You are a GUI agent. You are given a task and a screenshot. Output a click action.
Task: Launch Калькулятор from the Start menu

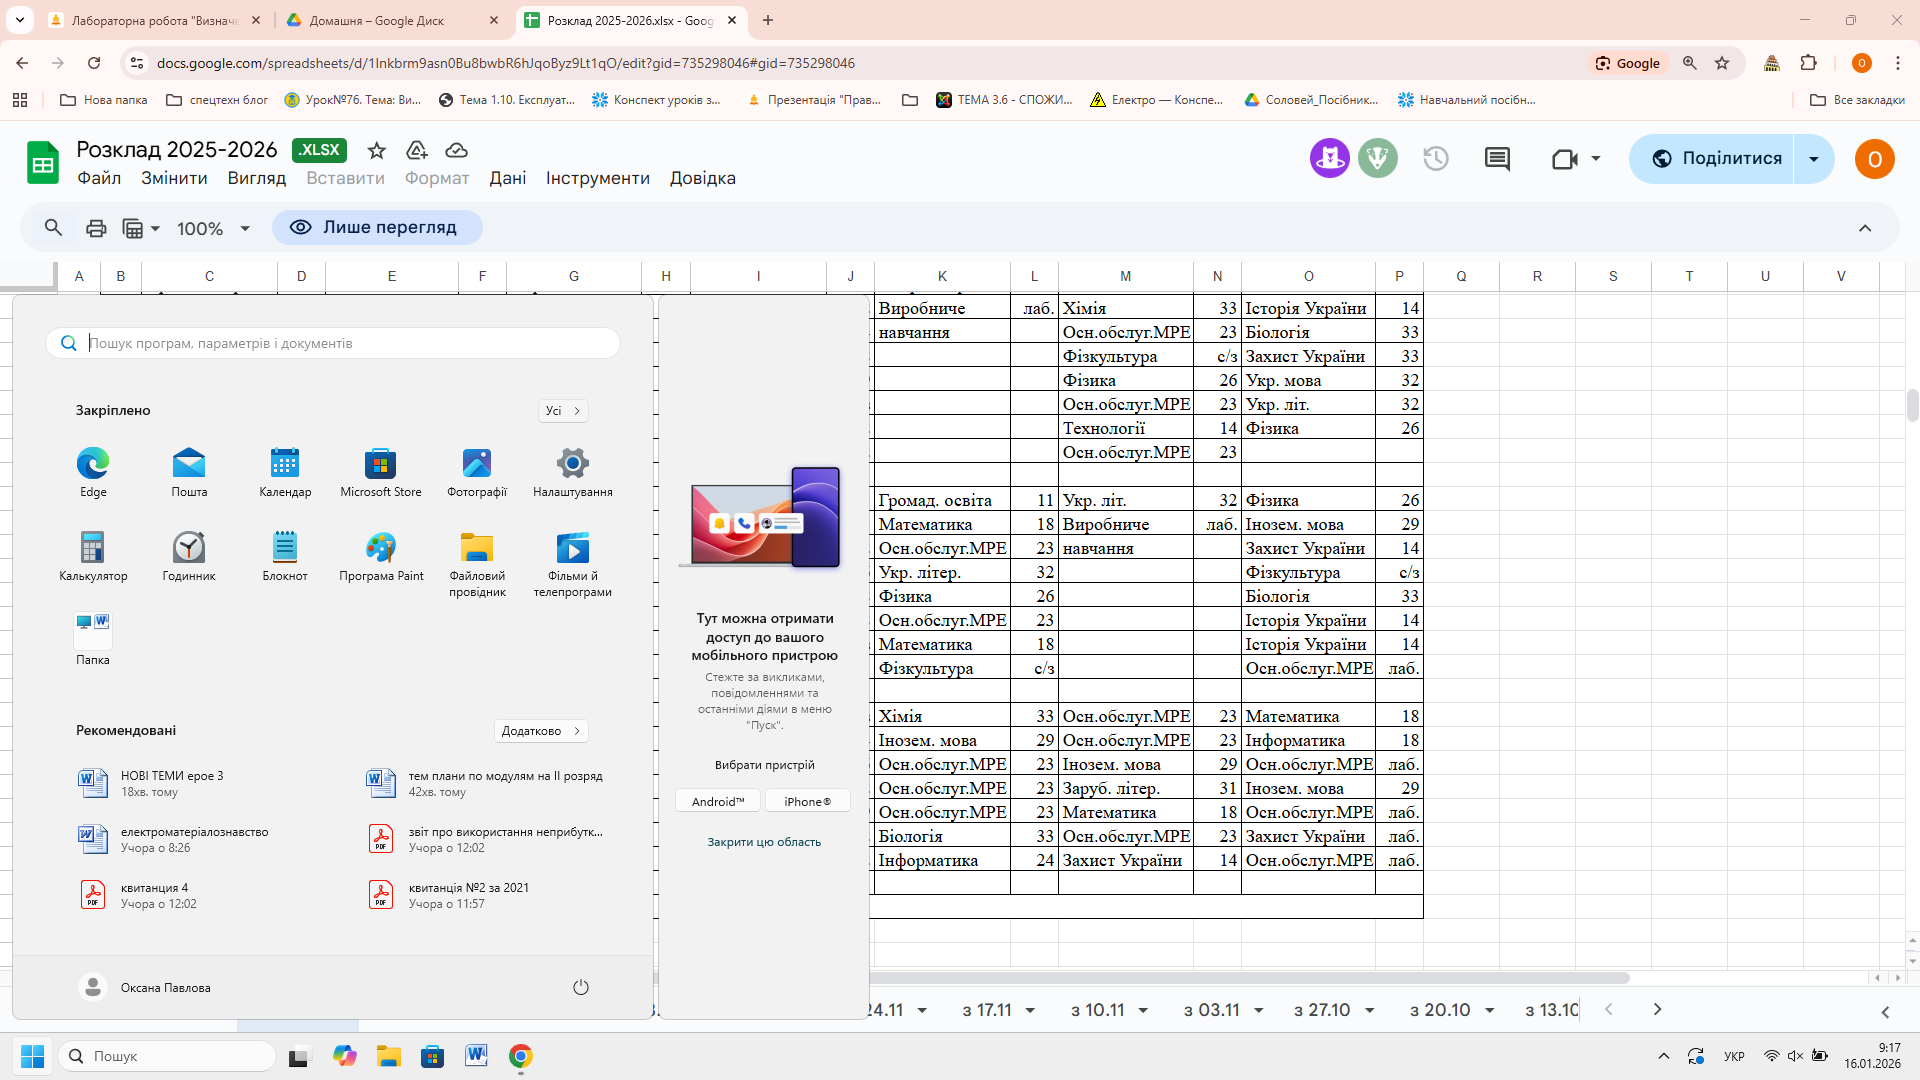tap(93, 556)
